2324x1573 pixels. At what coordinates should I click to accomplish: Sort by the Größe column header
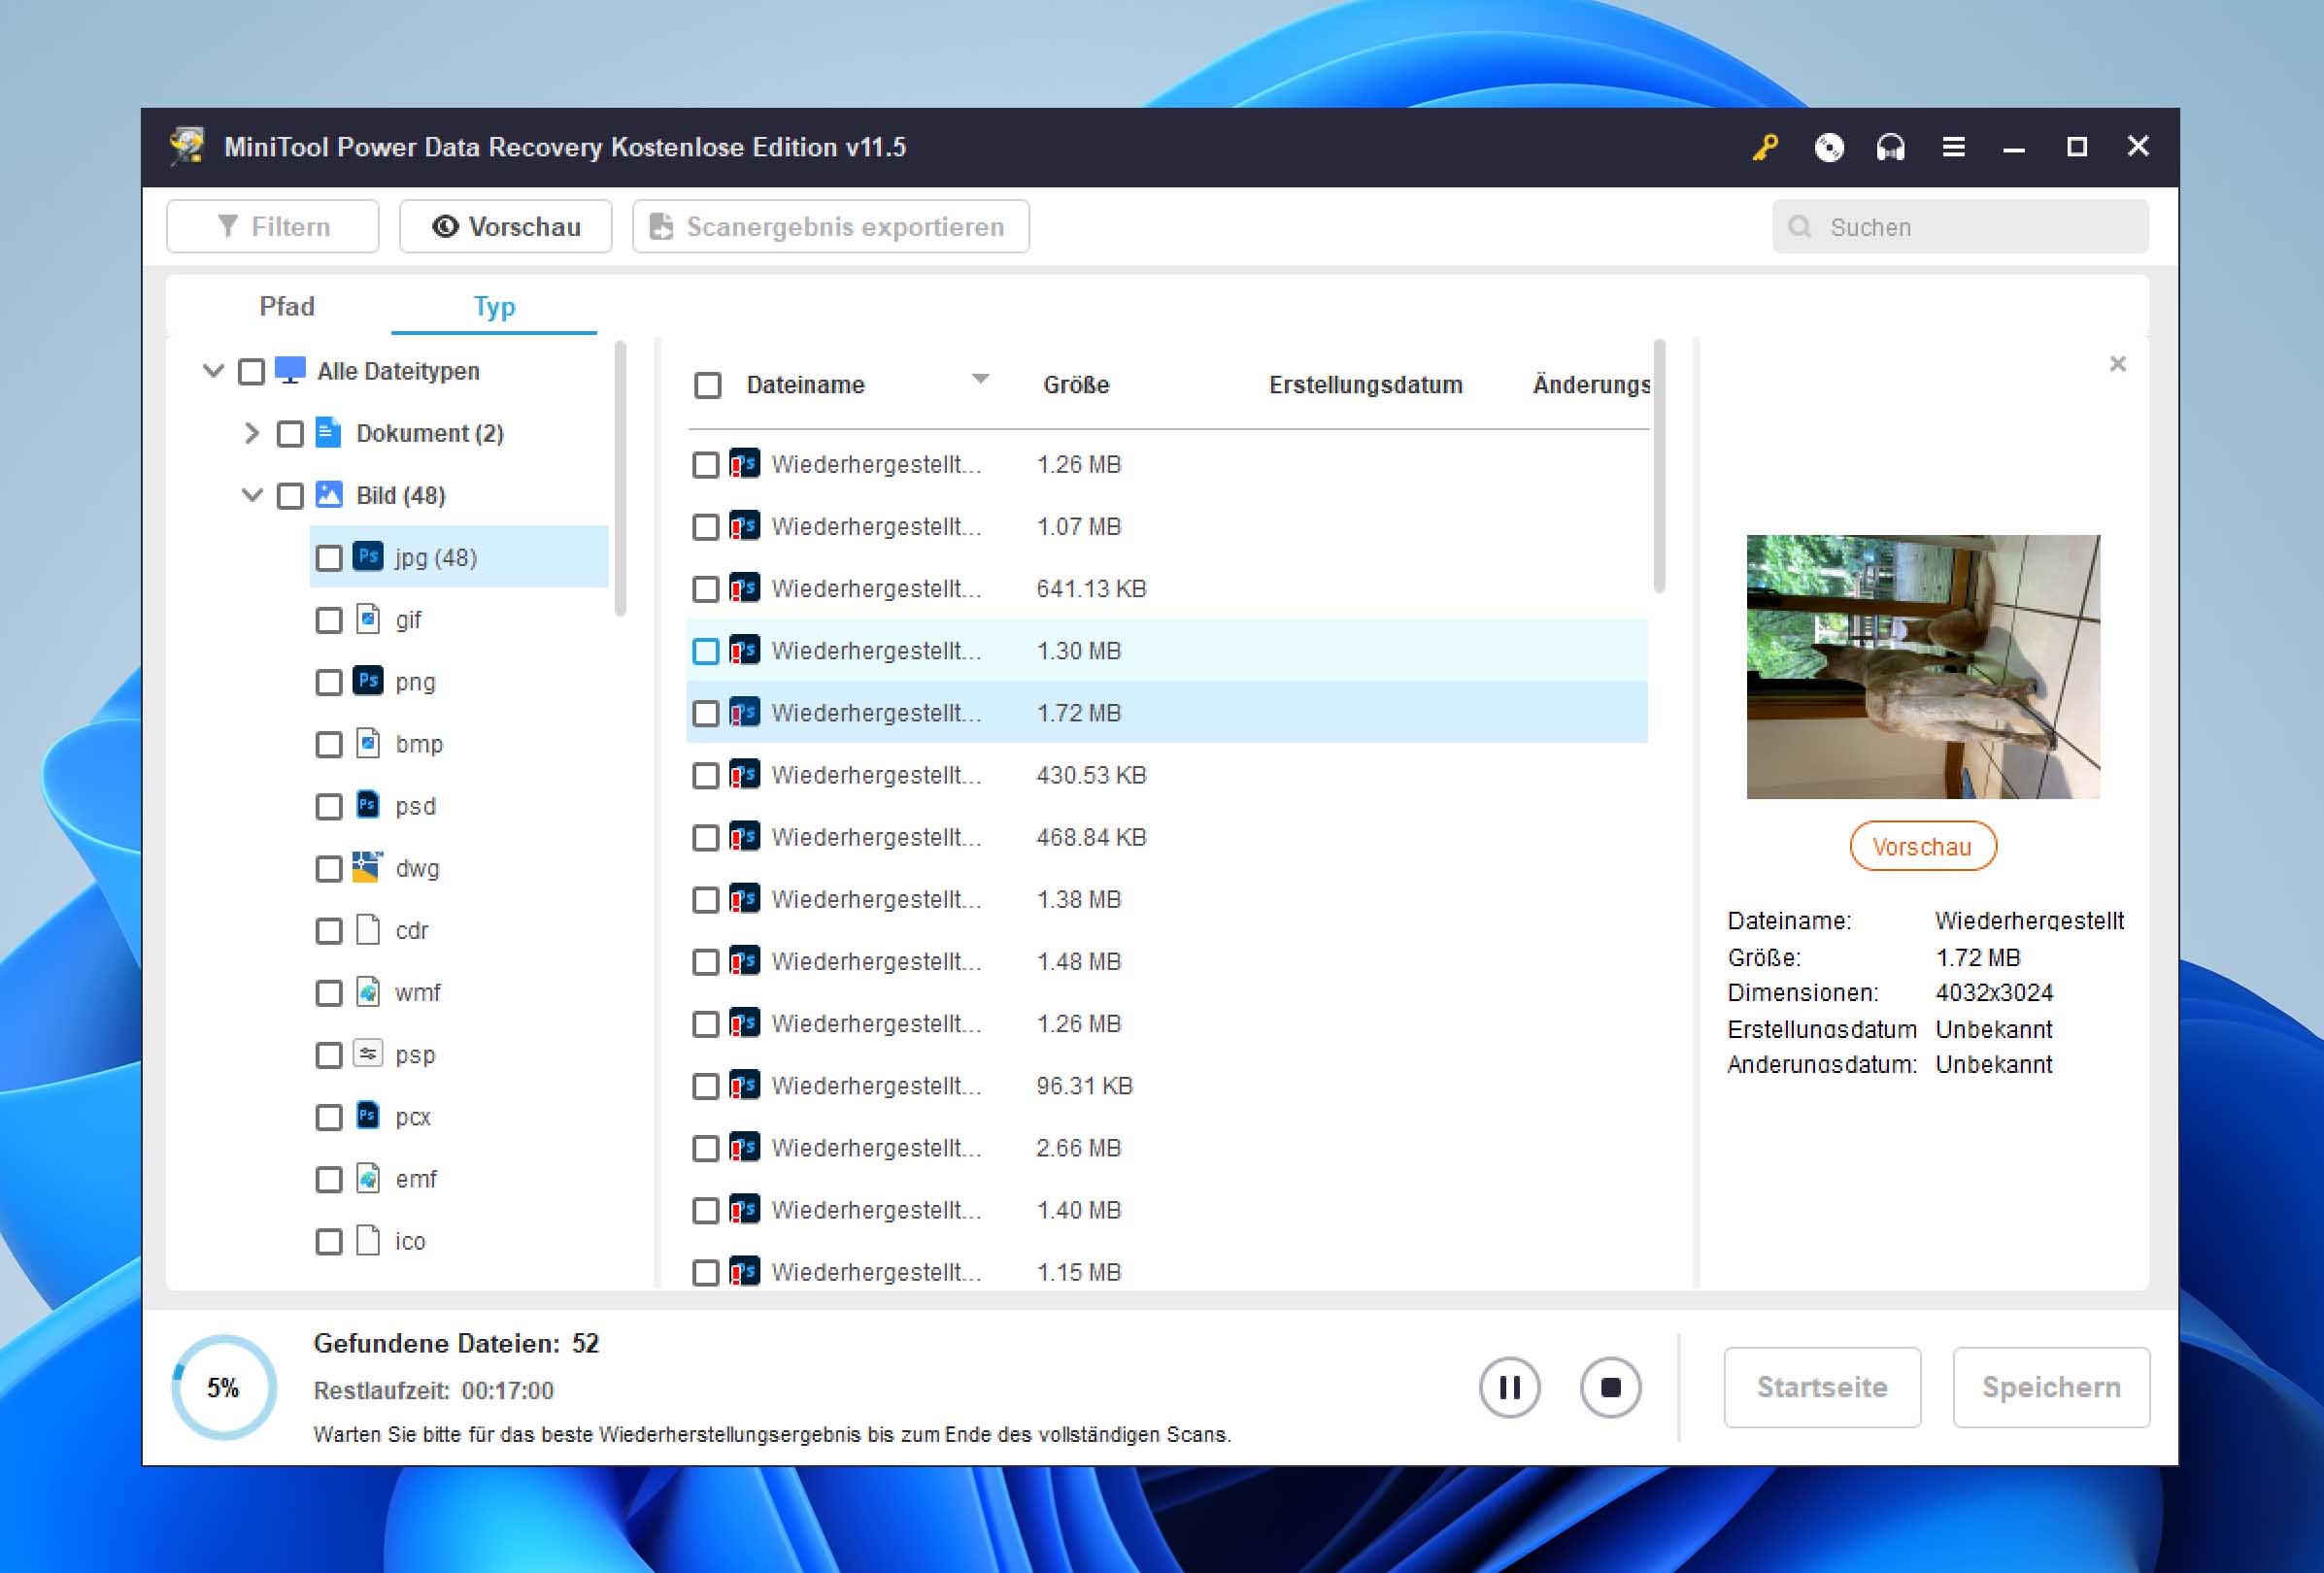tap(1076, 385)
